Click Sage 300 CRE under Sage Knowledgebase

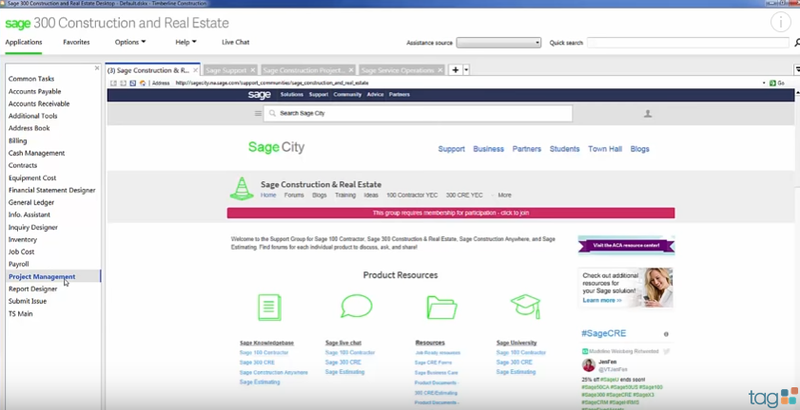[257, 363]
